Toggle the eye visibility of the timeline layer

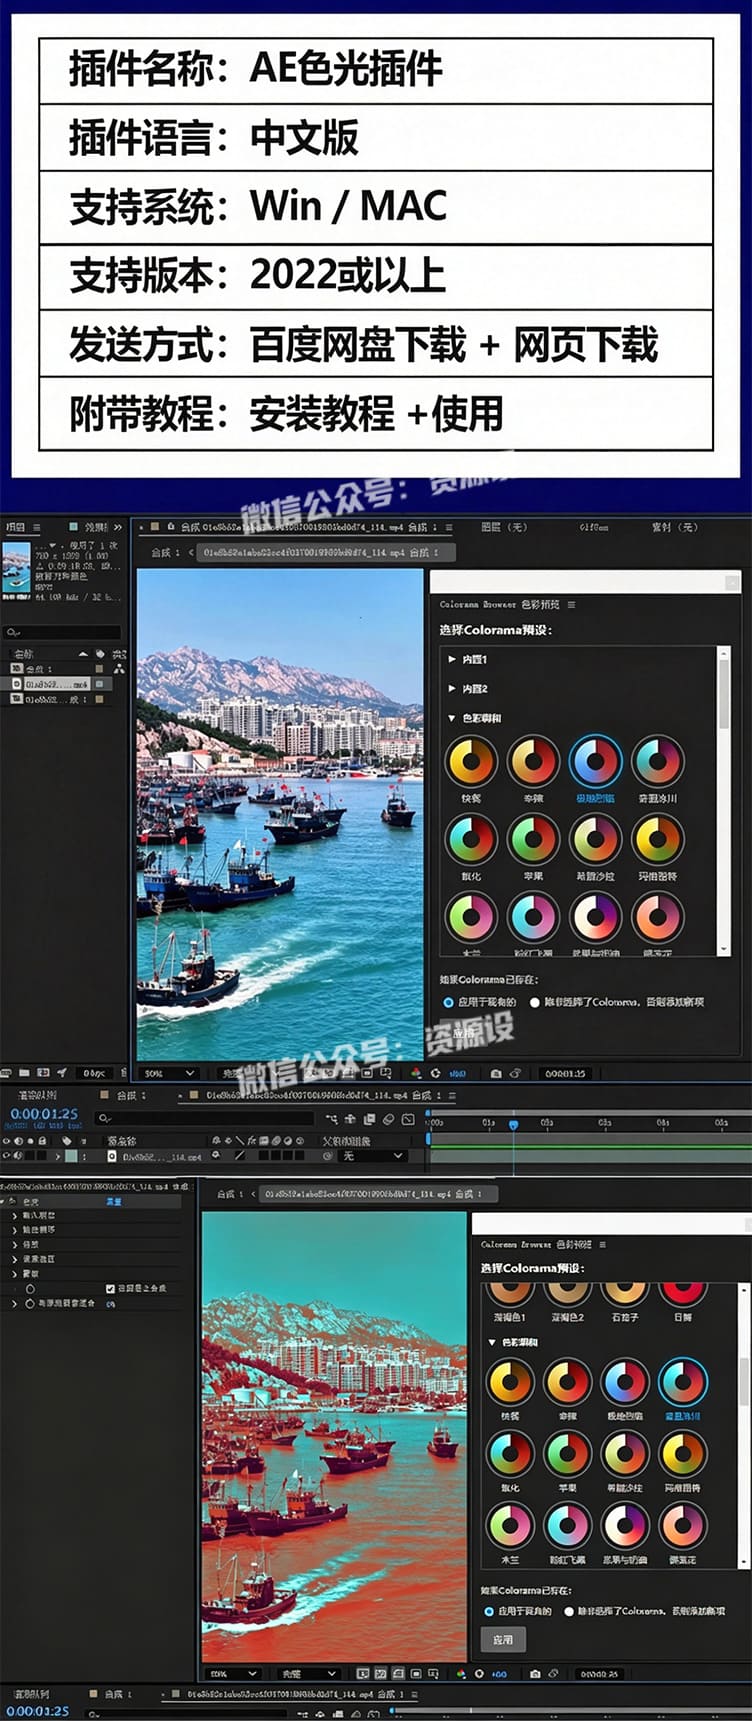click(7, 1156)
